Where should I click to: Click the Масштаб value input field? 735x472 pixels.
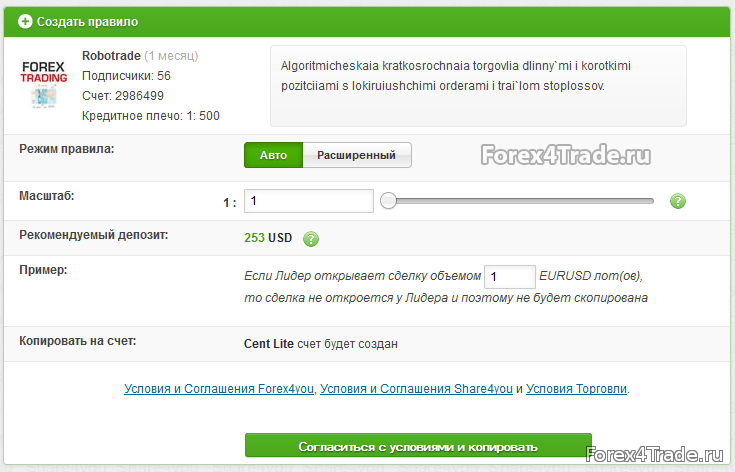(308, 201)
